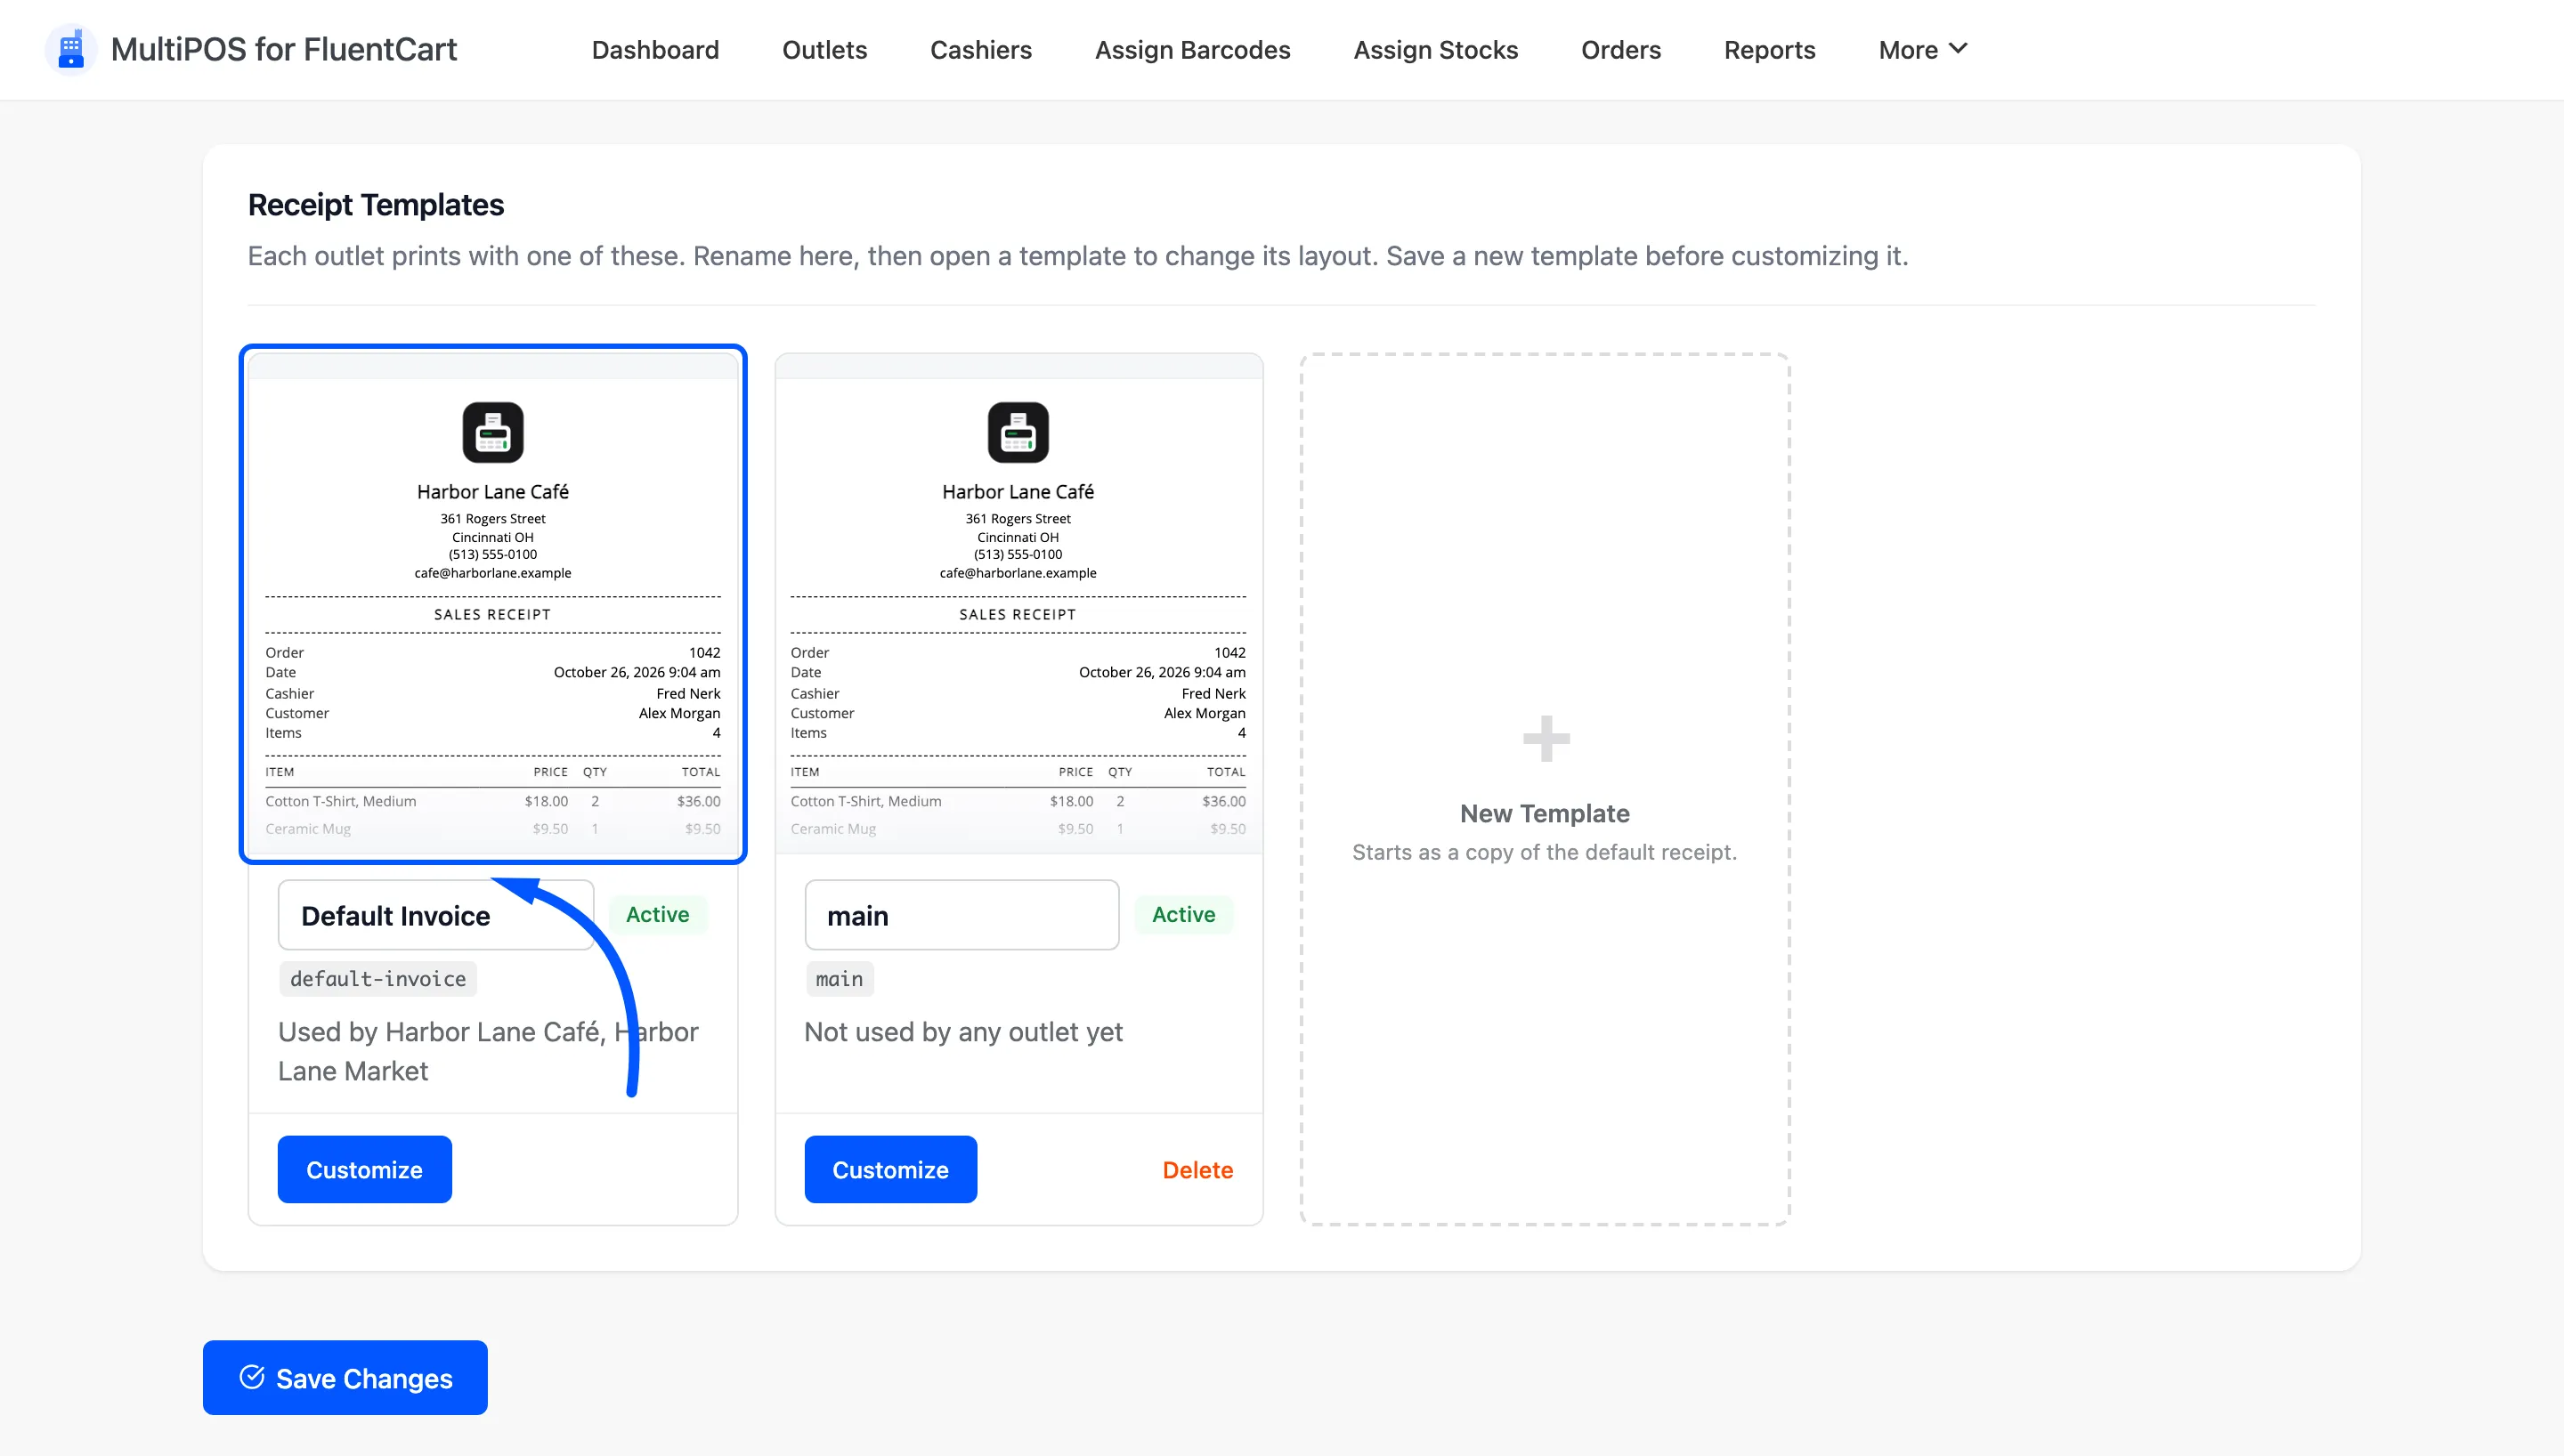Viewport: 2564px width, 1456px height.
Task: Navigate to Assign Barcodes
Action: 1192,49
